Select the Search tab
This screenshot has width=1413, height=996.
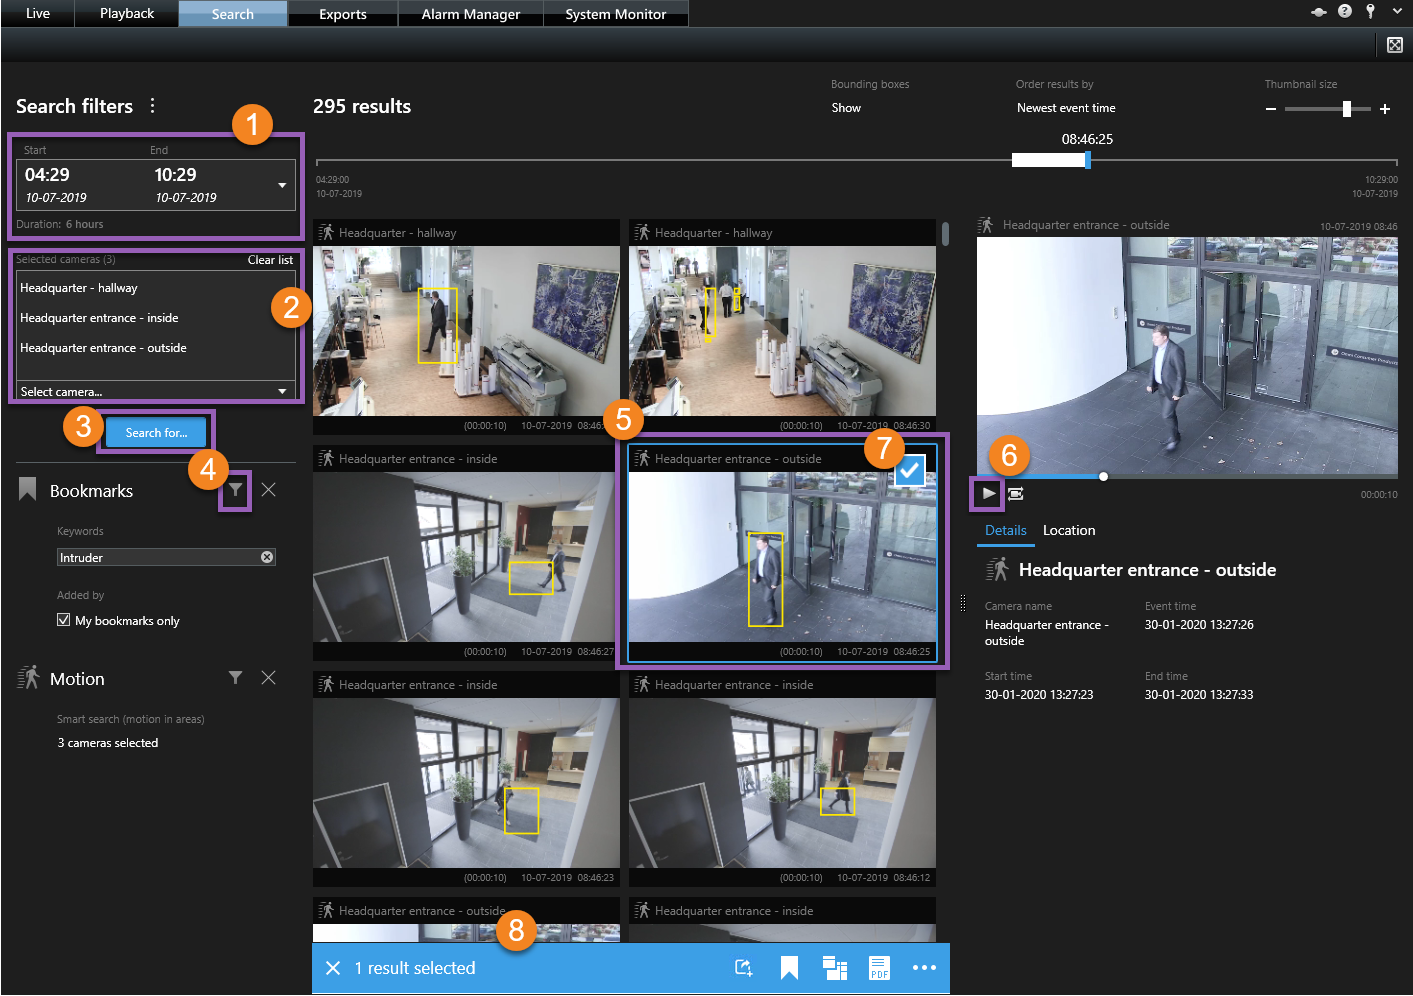[233, 14]
